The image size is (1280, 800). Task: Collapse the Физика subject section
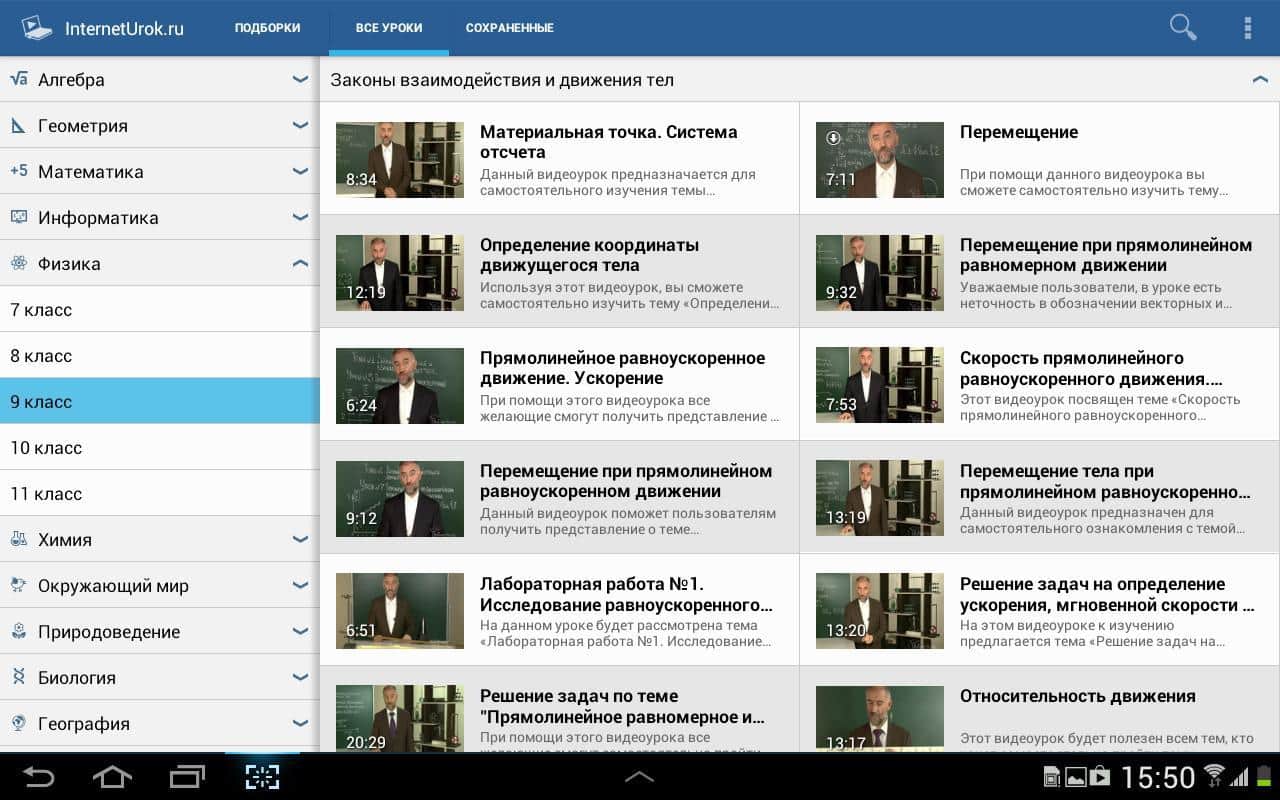(299, 264)
